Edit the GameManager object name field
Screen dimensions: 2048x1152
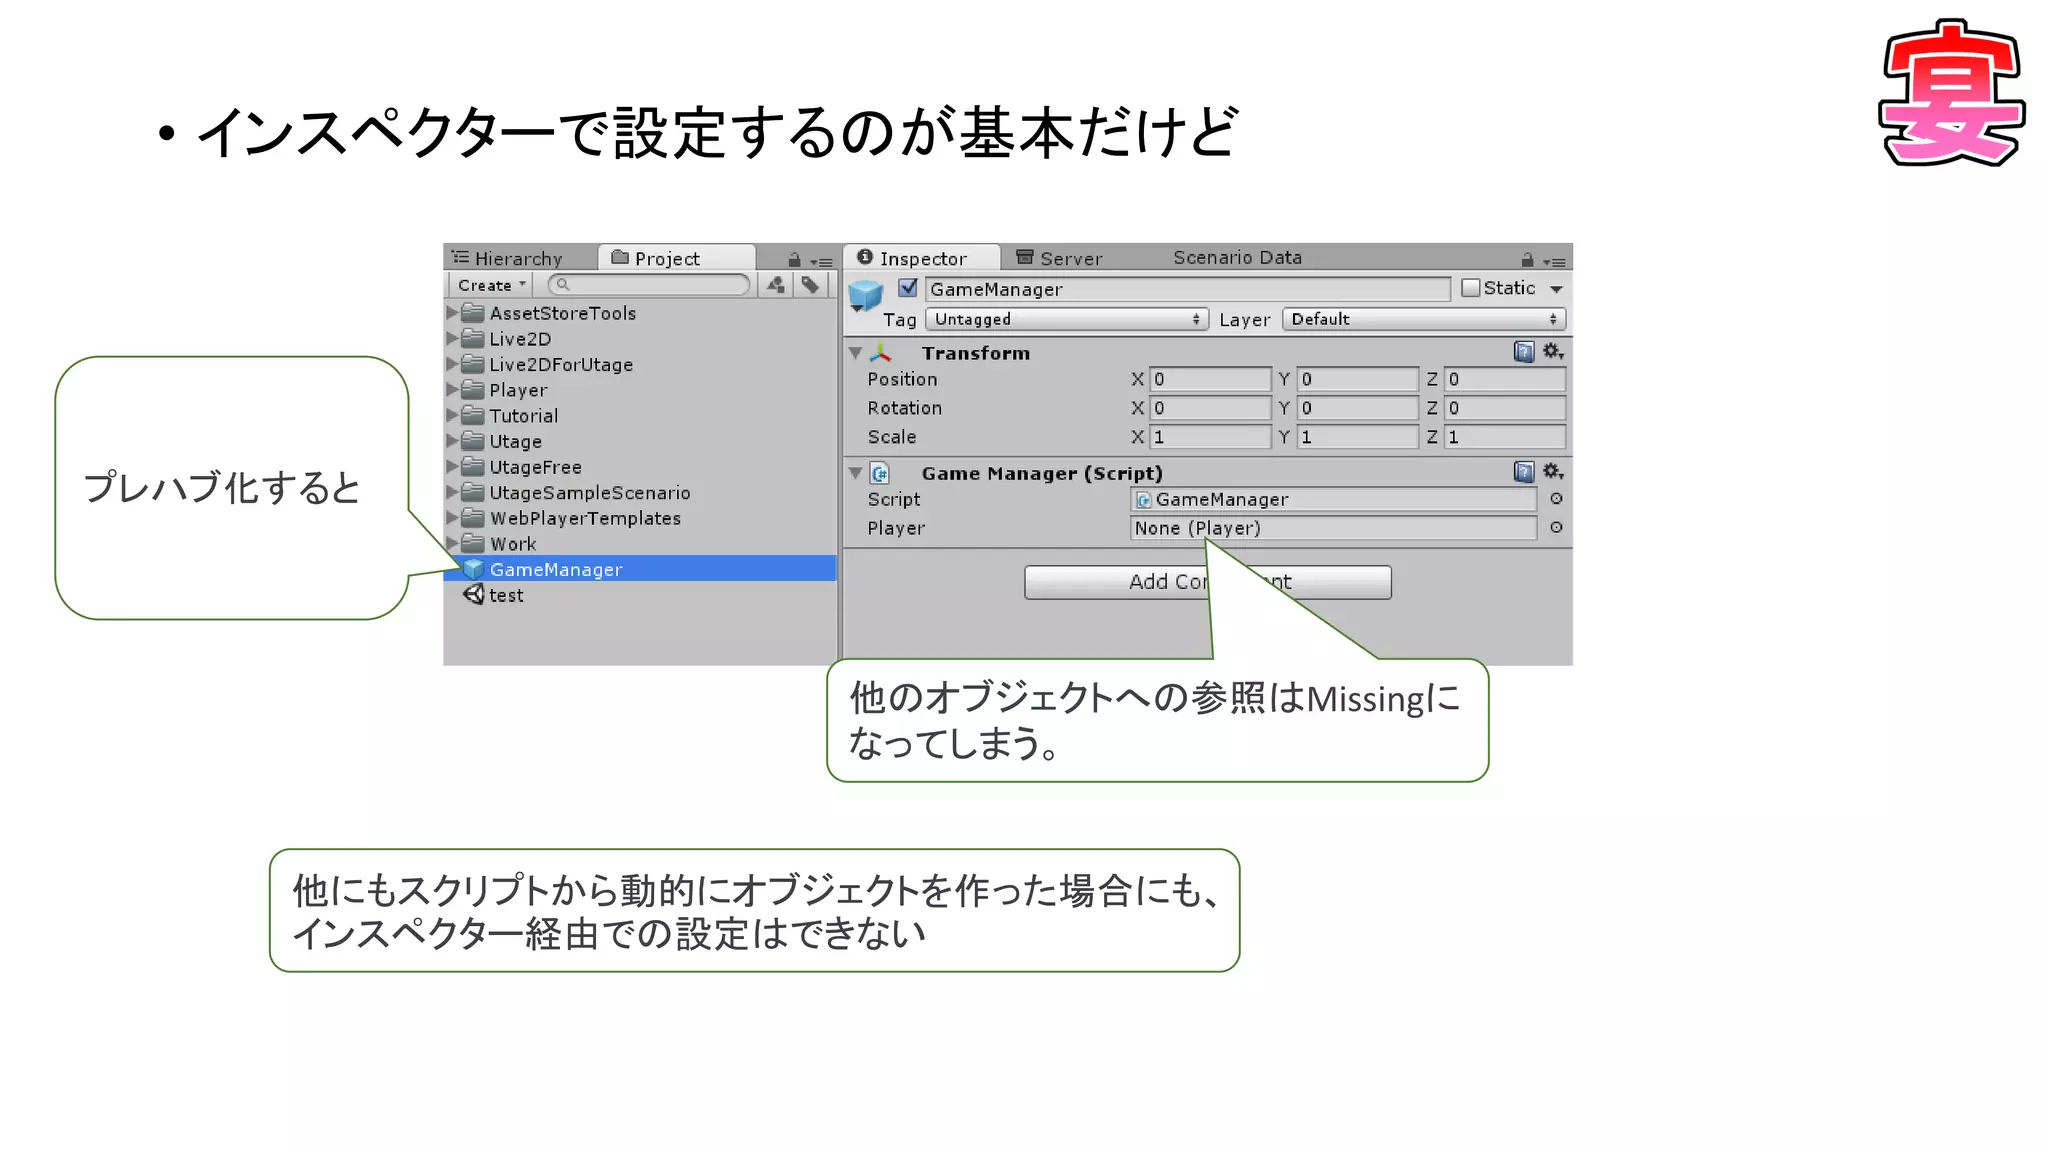click(1186, 289)
